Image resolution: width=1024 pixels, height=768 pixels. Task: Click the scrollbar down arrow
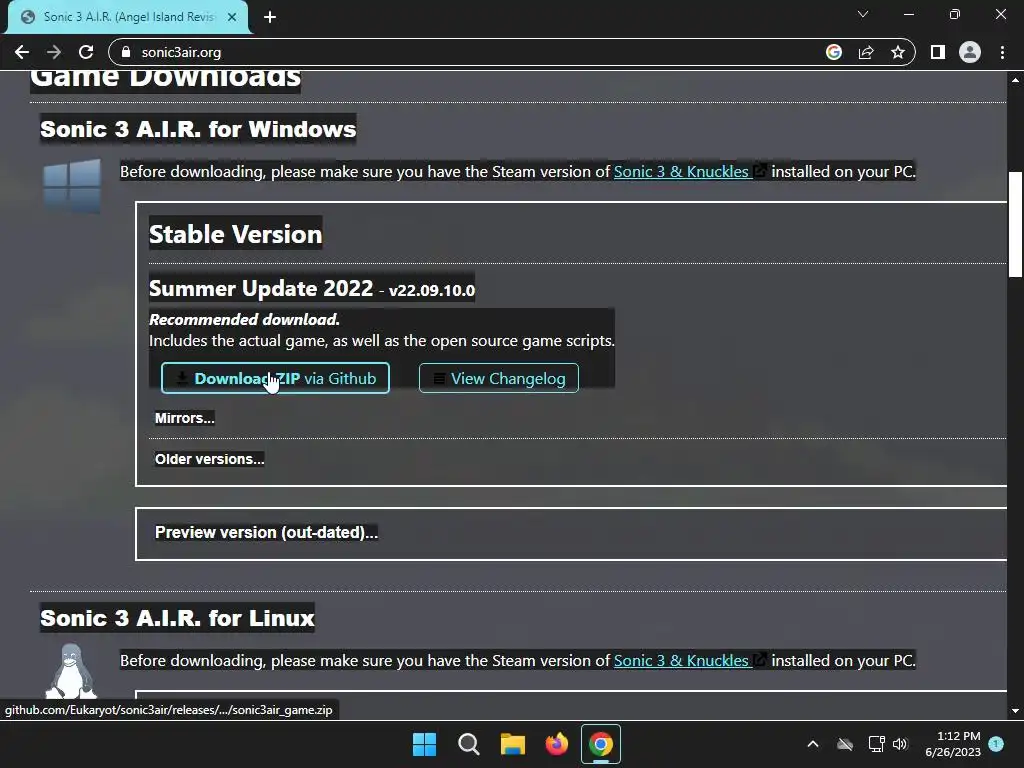[x=1015, y=711]
